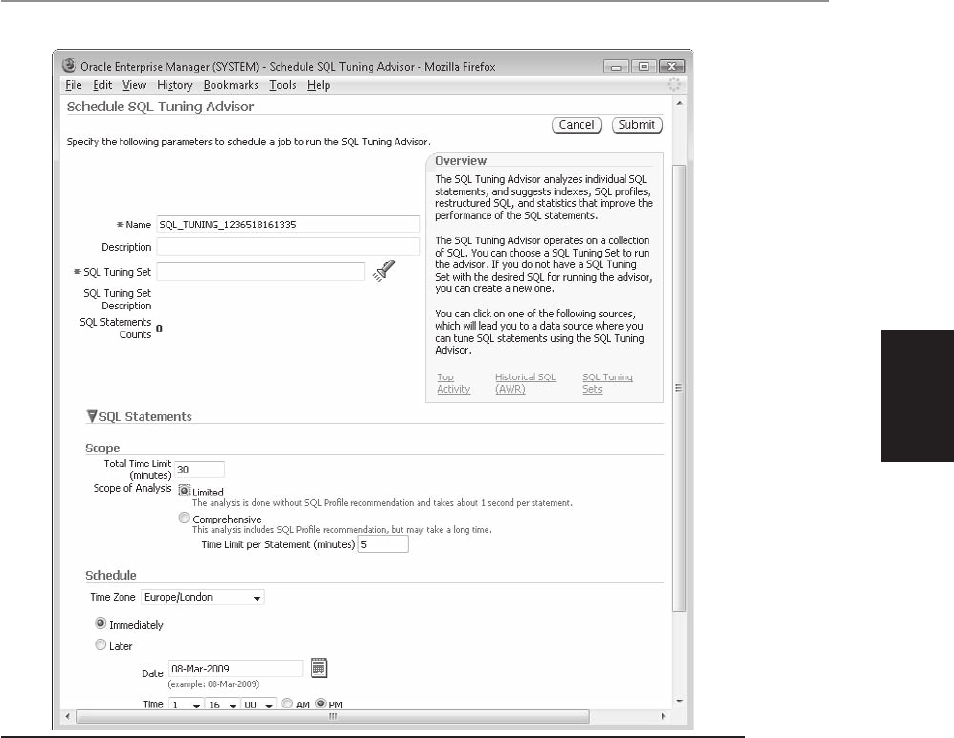Open the hour dropdown in Time row

[186, 704]
